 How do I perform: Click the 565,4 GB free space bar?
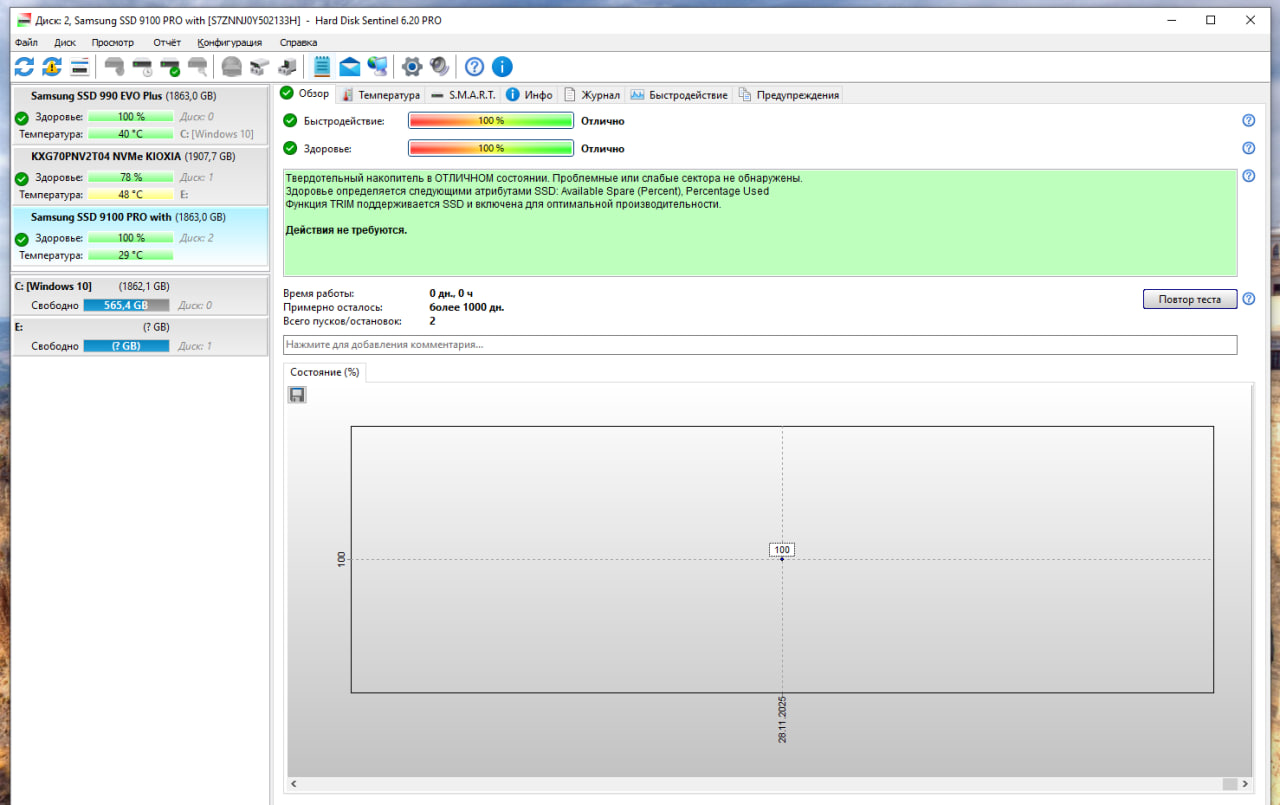126,305
